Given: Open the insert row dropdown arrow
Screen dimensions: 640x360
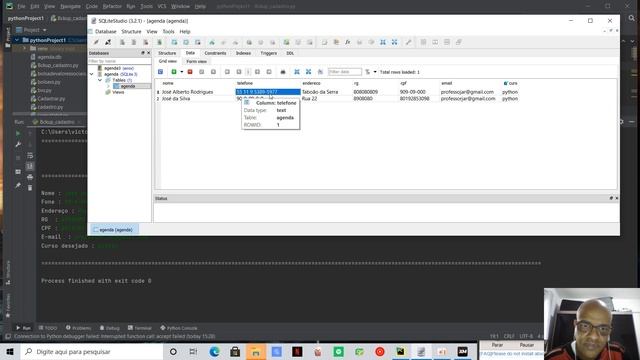Looking at the screenshot, I should [x=182, y=72].
